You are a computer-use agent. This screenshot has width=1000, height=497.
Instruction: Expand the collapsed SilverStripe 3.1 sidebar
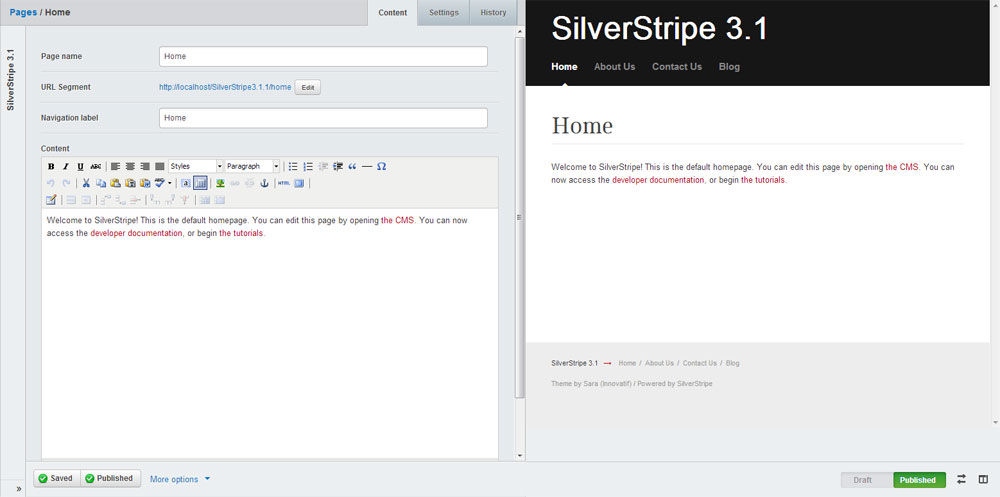tap(18, 489)
